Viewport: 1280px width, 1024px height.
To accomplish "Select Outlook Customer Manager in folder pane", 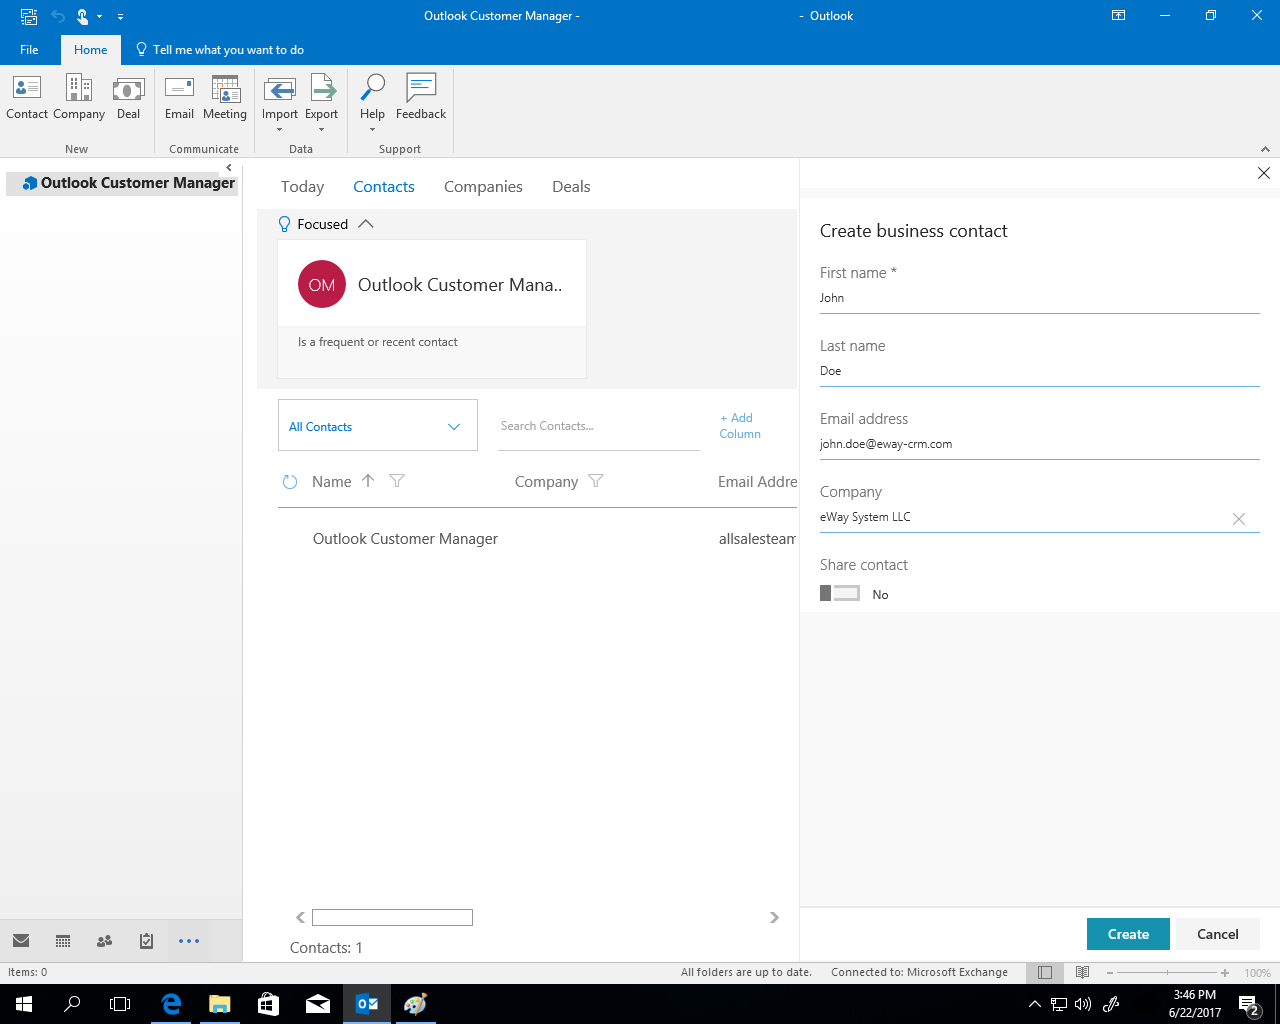I will click(x=122, y=183).
